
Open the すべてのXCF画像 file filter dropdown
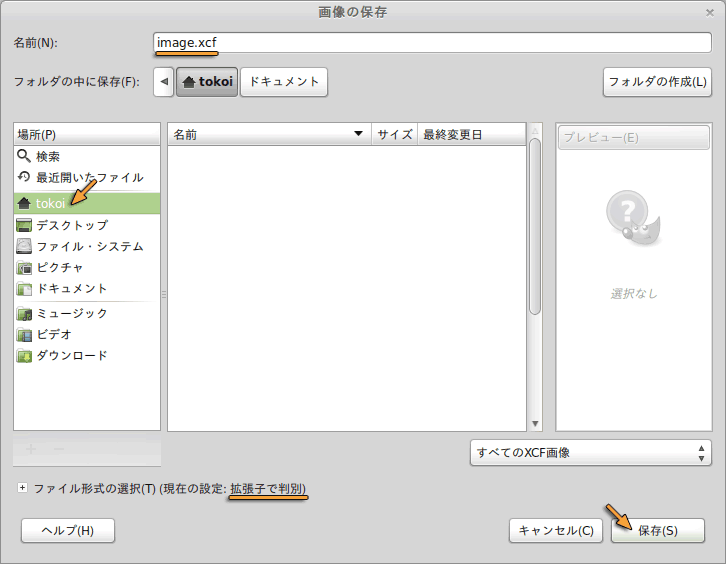pyautogui.click(x=590, y=453)
